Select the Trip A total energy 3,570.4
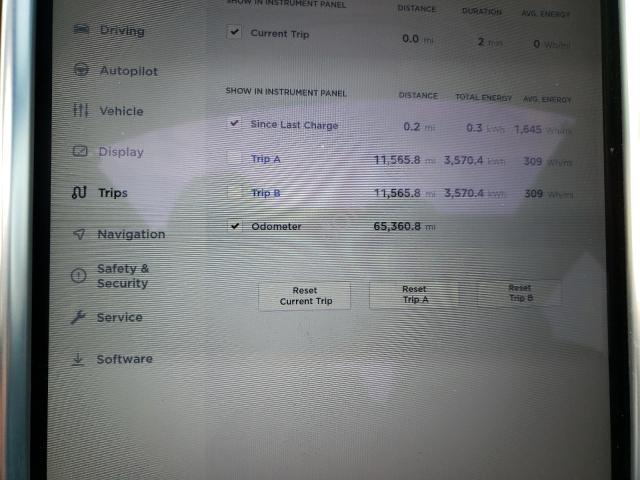The image size is (640, 480). [463, 160]
